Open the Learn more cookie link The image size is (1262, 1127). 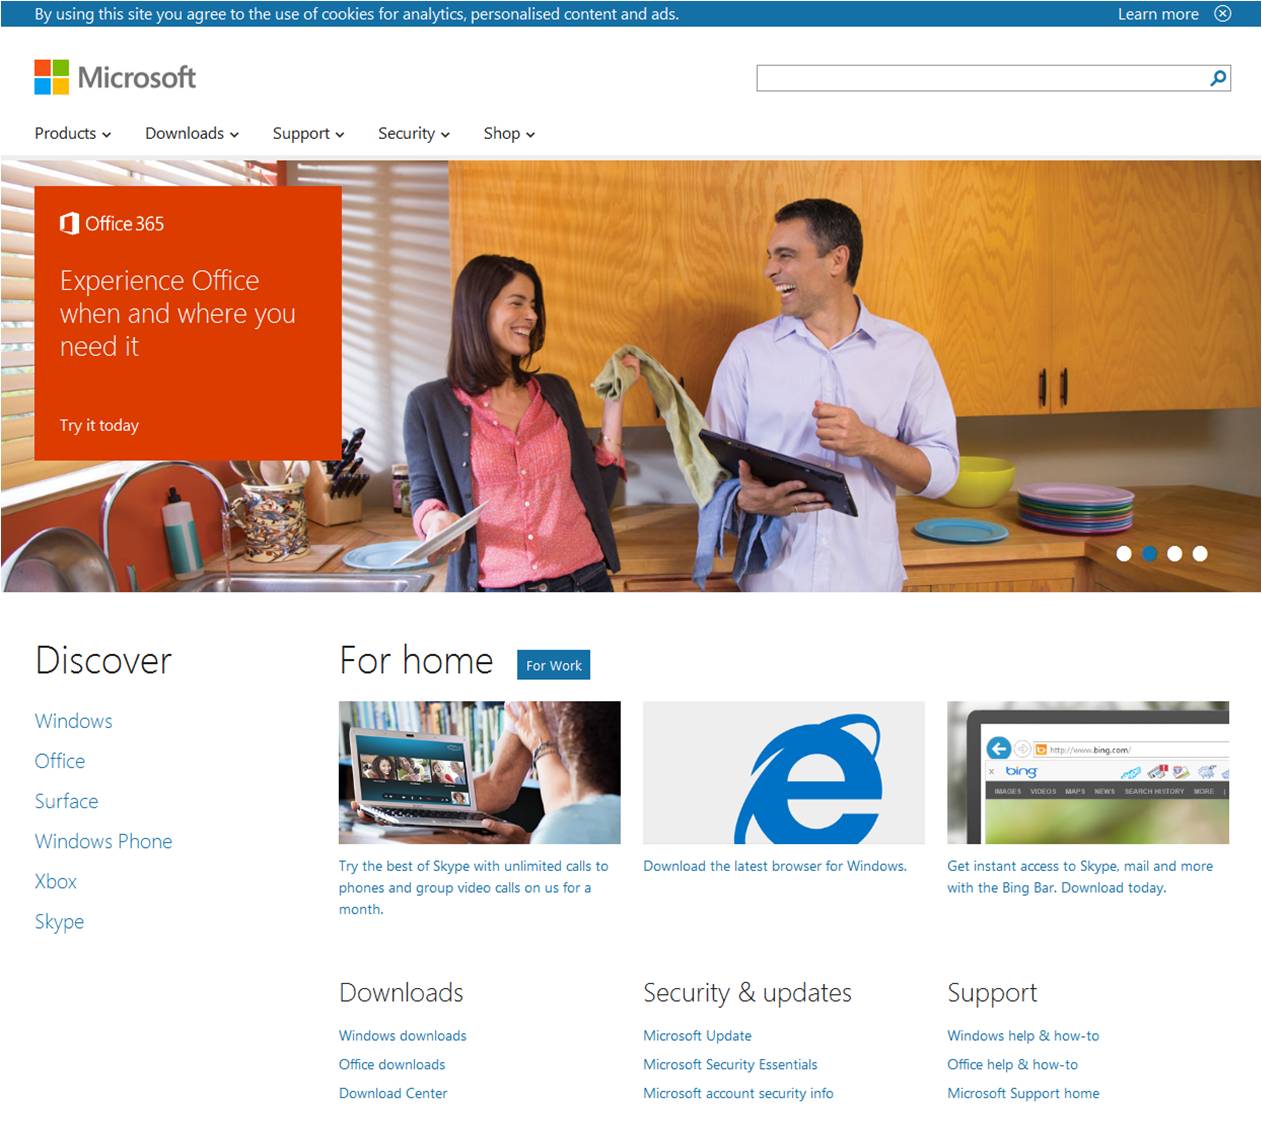(x=1158, y=14)
